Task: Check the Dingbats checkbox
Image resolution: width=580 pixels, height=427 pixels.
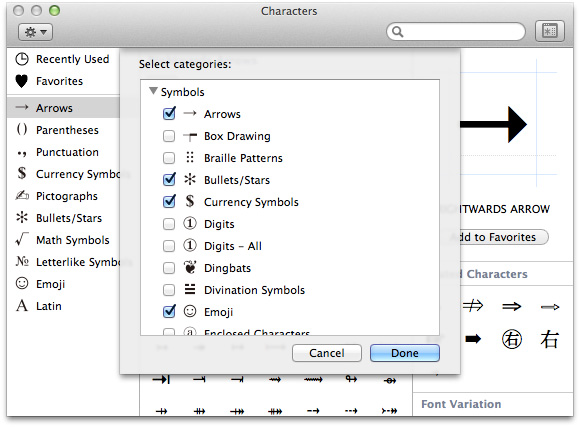Action: (169, 268)
